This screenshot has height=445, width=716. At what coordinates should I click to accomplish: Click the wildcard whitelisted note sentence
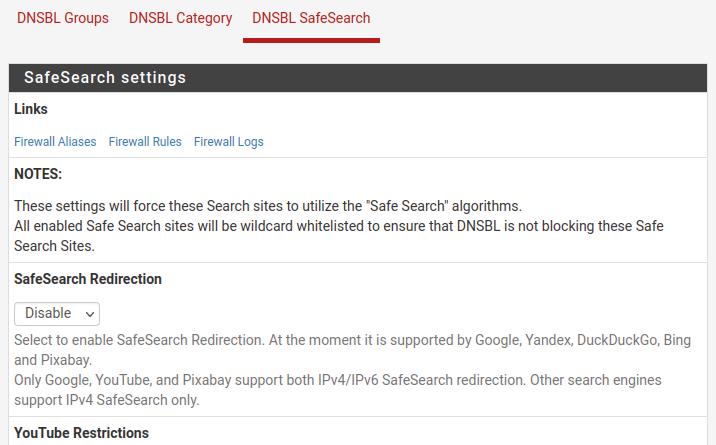(x=338, y=226)
